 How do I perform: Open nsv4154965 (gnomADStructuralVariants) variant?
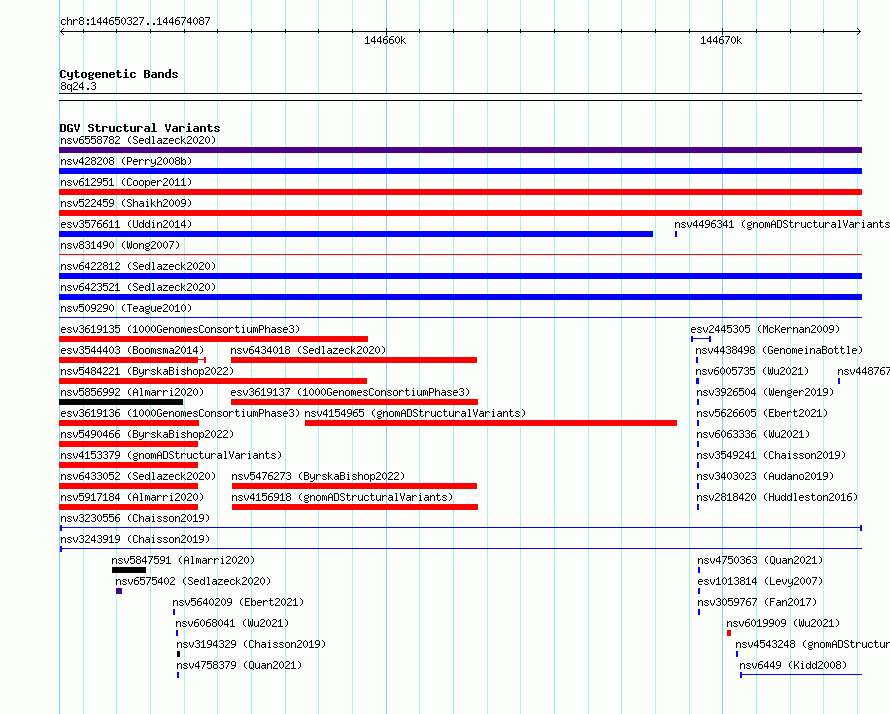click(415, 413)
